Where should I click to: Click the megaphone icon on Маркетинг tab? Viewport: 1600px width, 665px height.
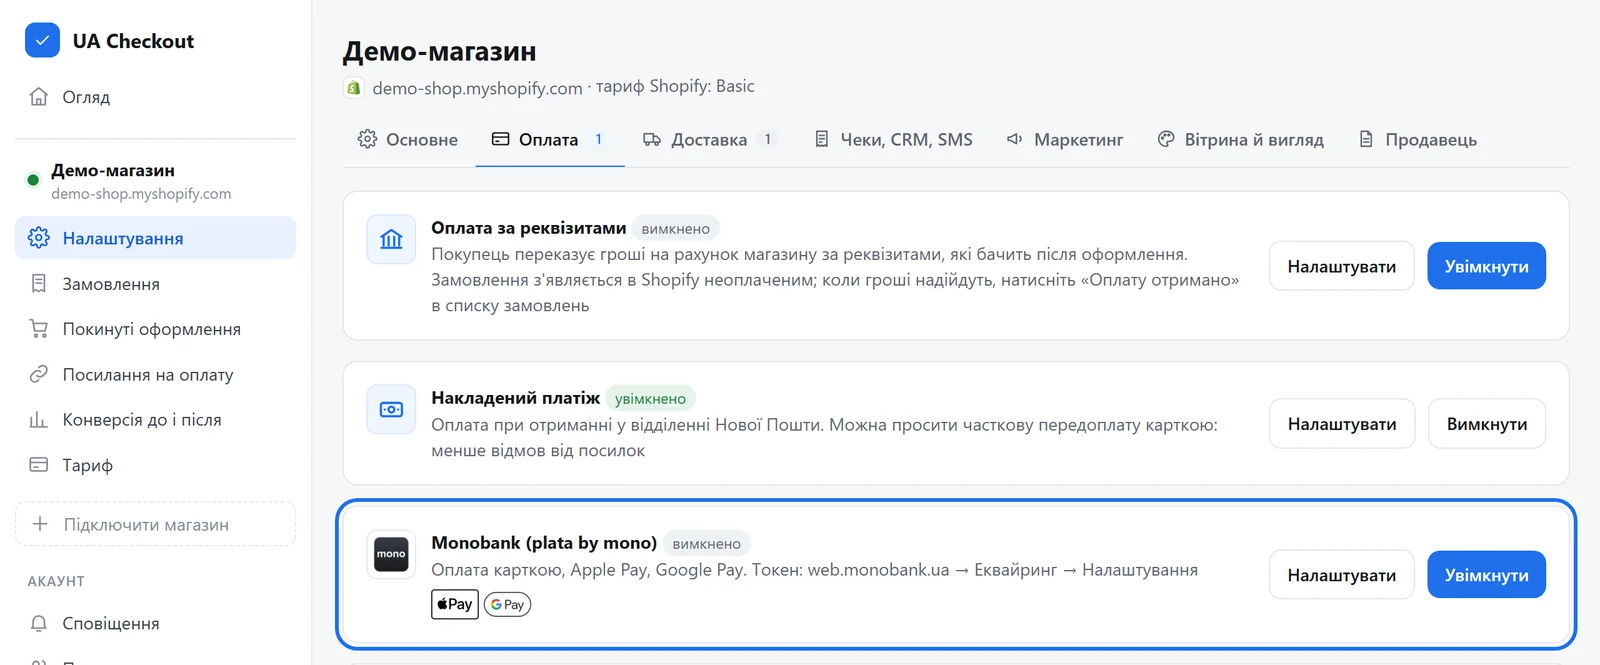[x=1014, y=139]
